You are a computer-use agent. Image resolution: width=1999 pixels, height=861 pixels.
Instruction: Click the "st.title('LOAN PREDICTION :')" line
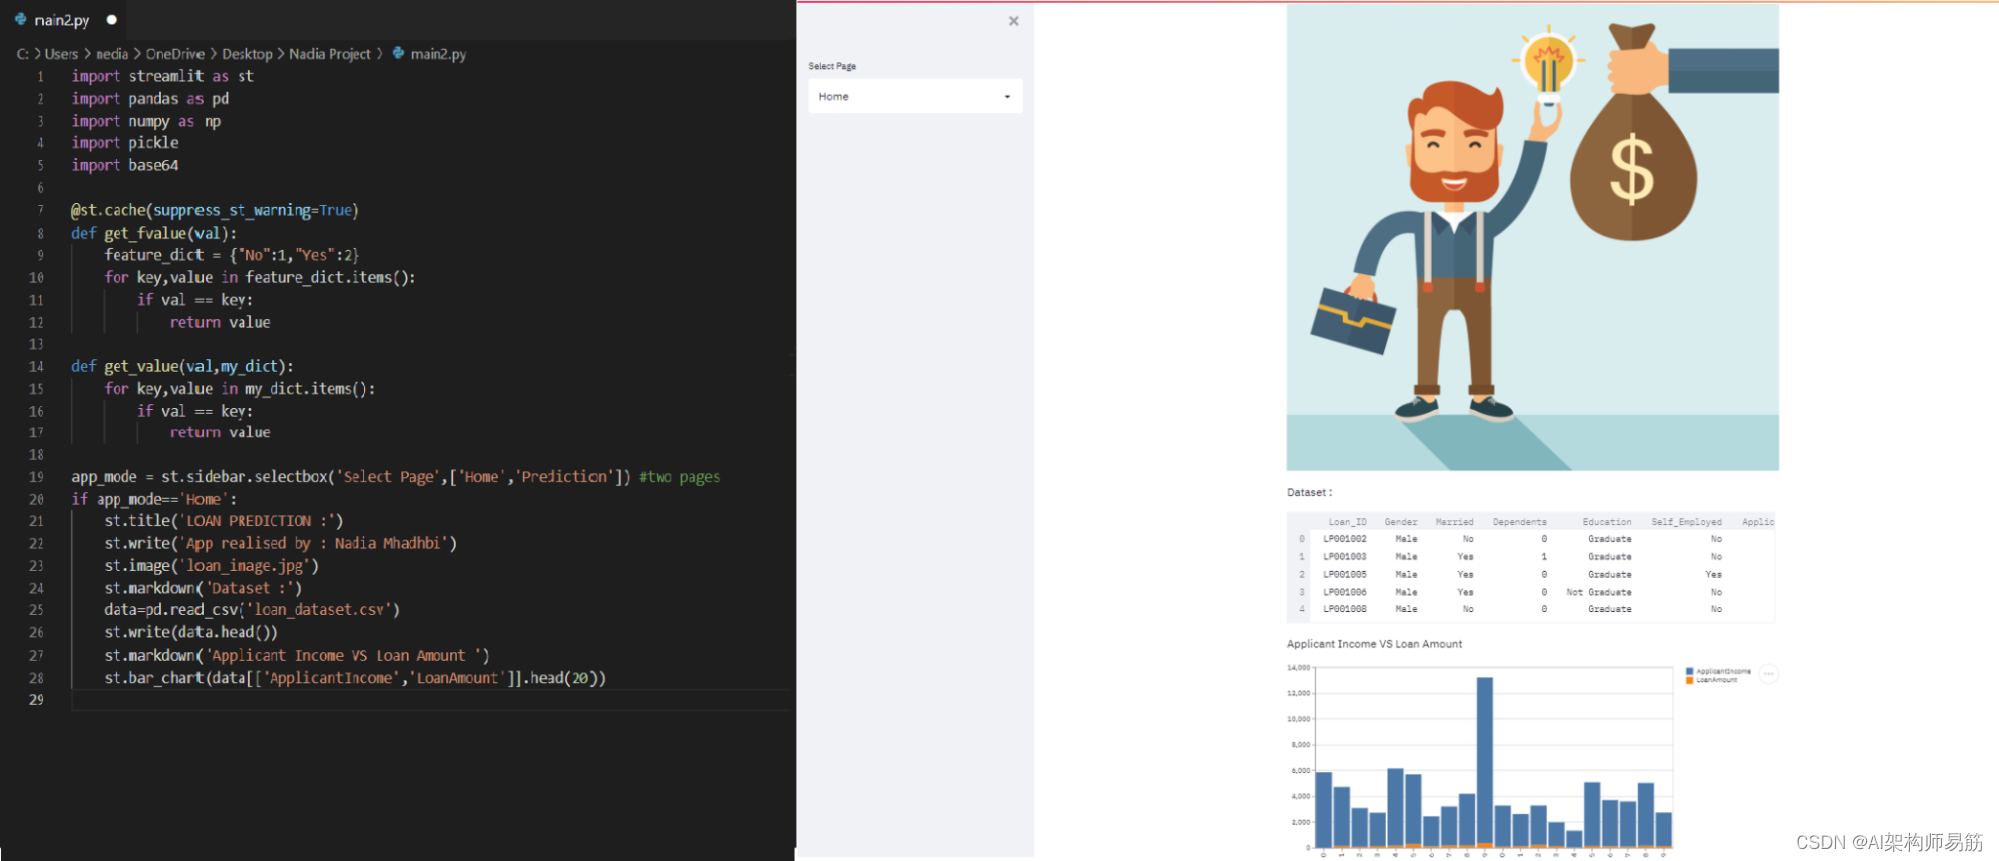223,521
